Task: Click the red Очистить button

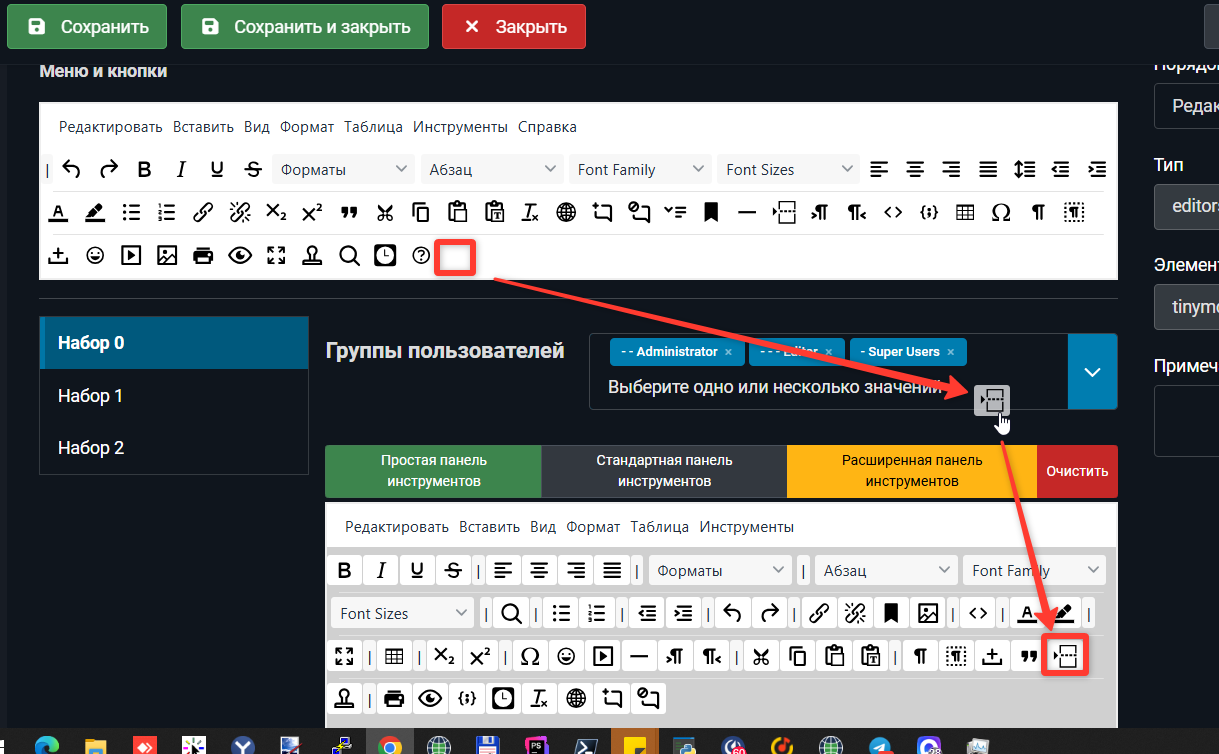Action: [1077, 471]
